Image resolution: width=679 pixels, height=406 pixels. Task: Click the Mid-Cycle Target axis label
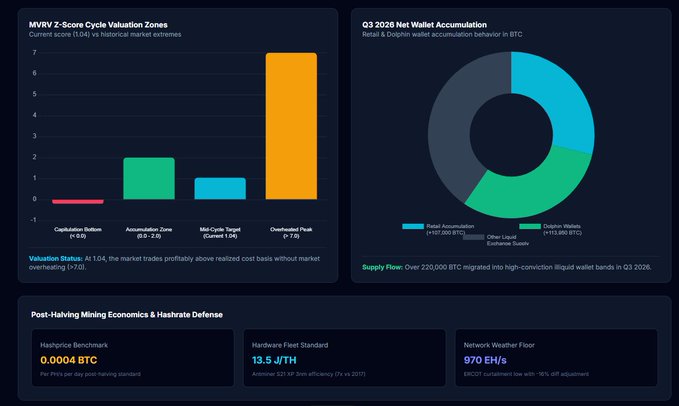click(220, 232)
